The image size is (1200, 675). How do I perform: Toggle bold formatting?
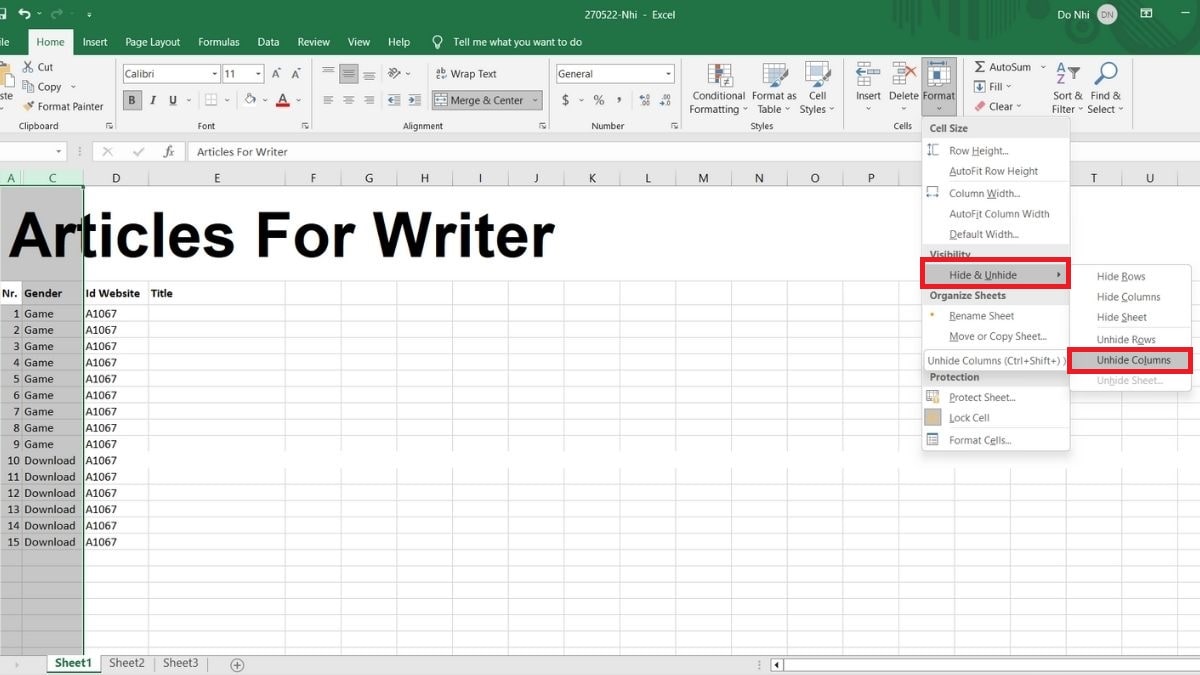pos(131,100)
